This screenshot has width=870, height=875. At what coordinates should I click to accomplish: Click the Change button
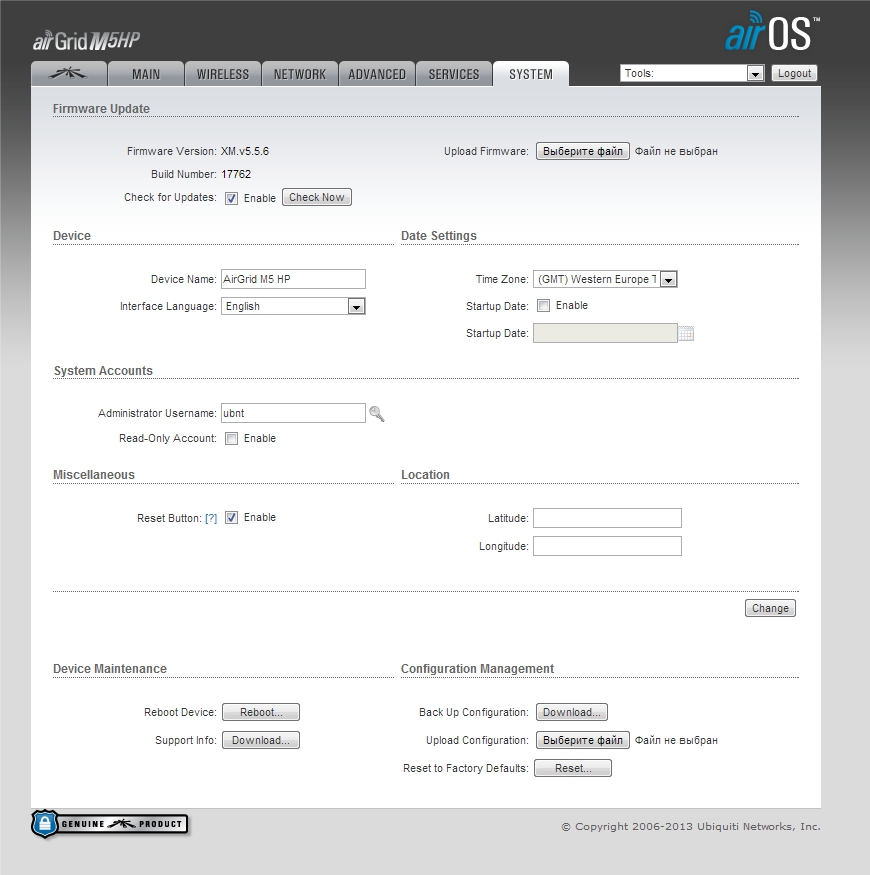pyautogui.click(x=770, y=608)
